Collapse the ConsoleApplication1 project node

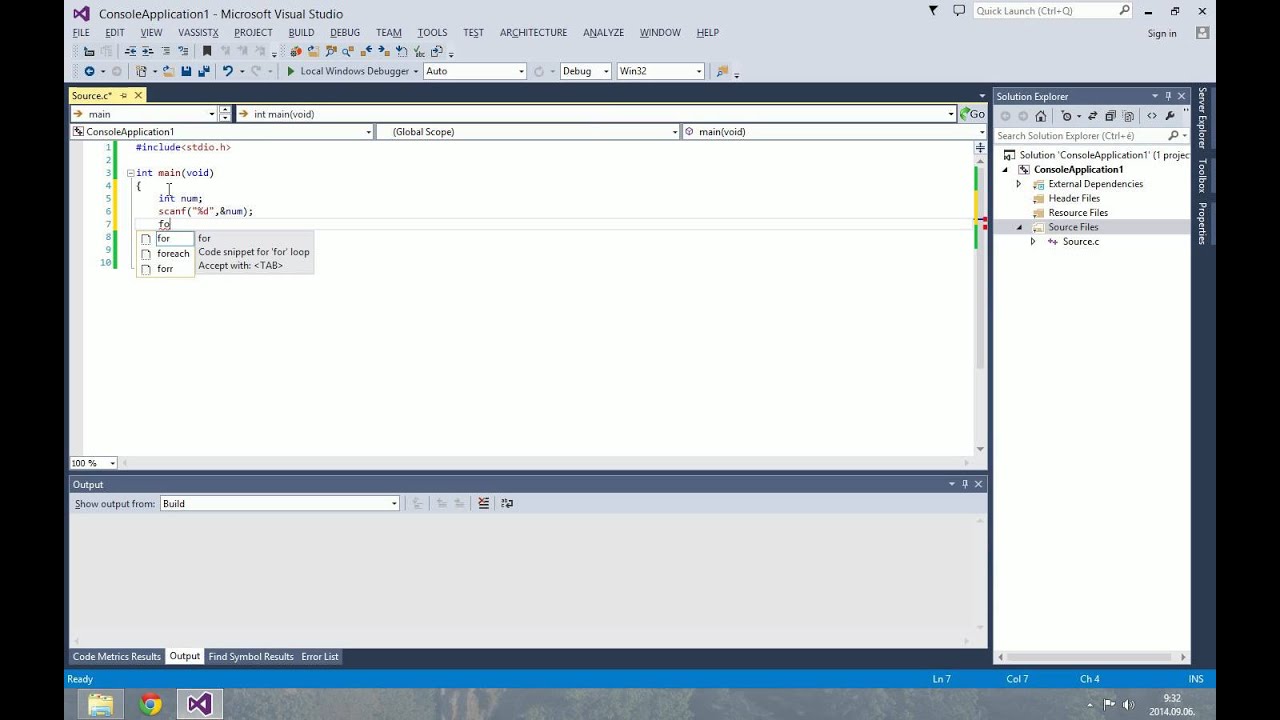pos(1006,170)
